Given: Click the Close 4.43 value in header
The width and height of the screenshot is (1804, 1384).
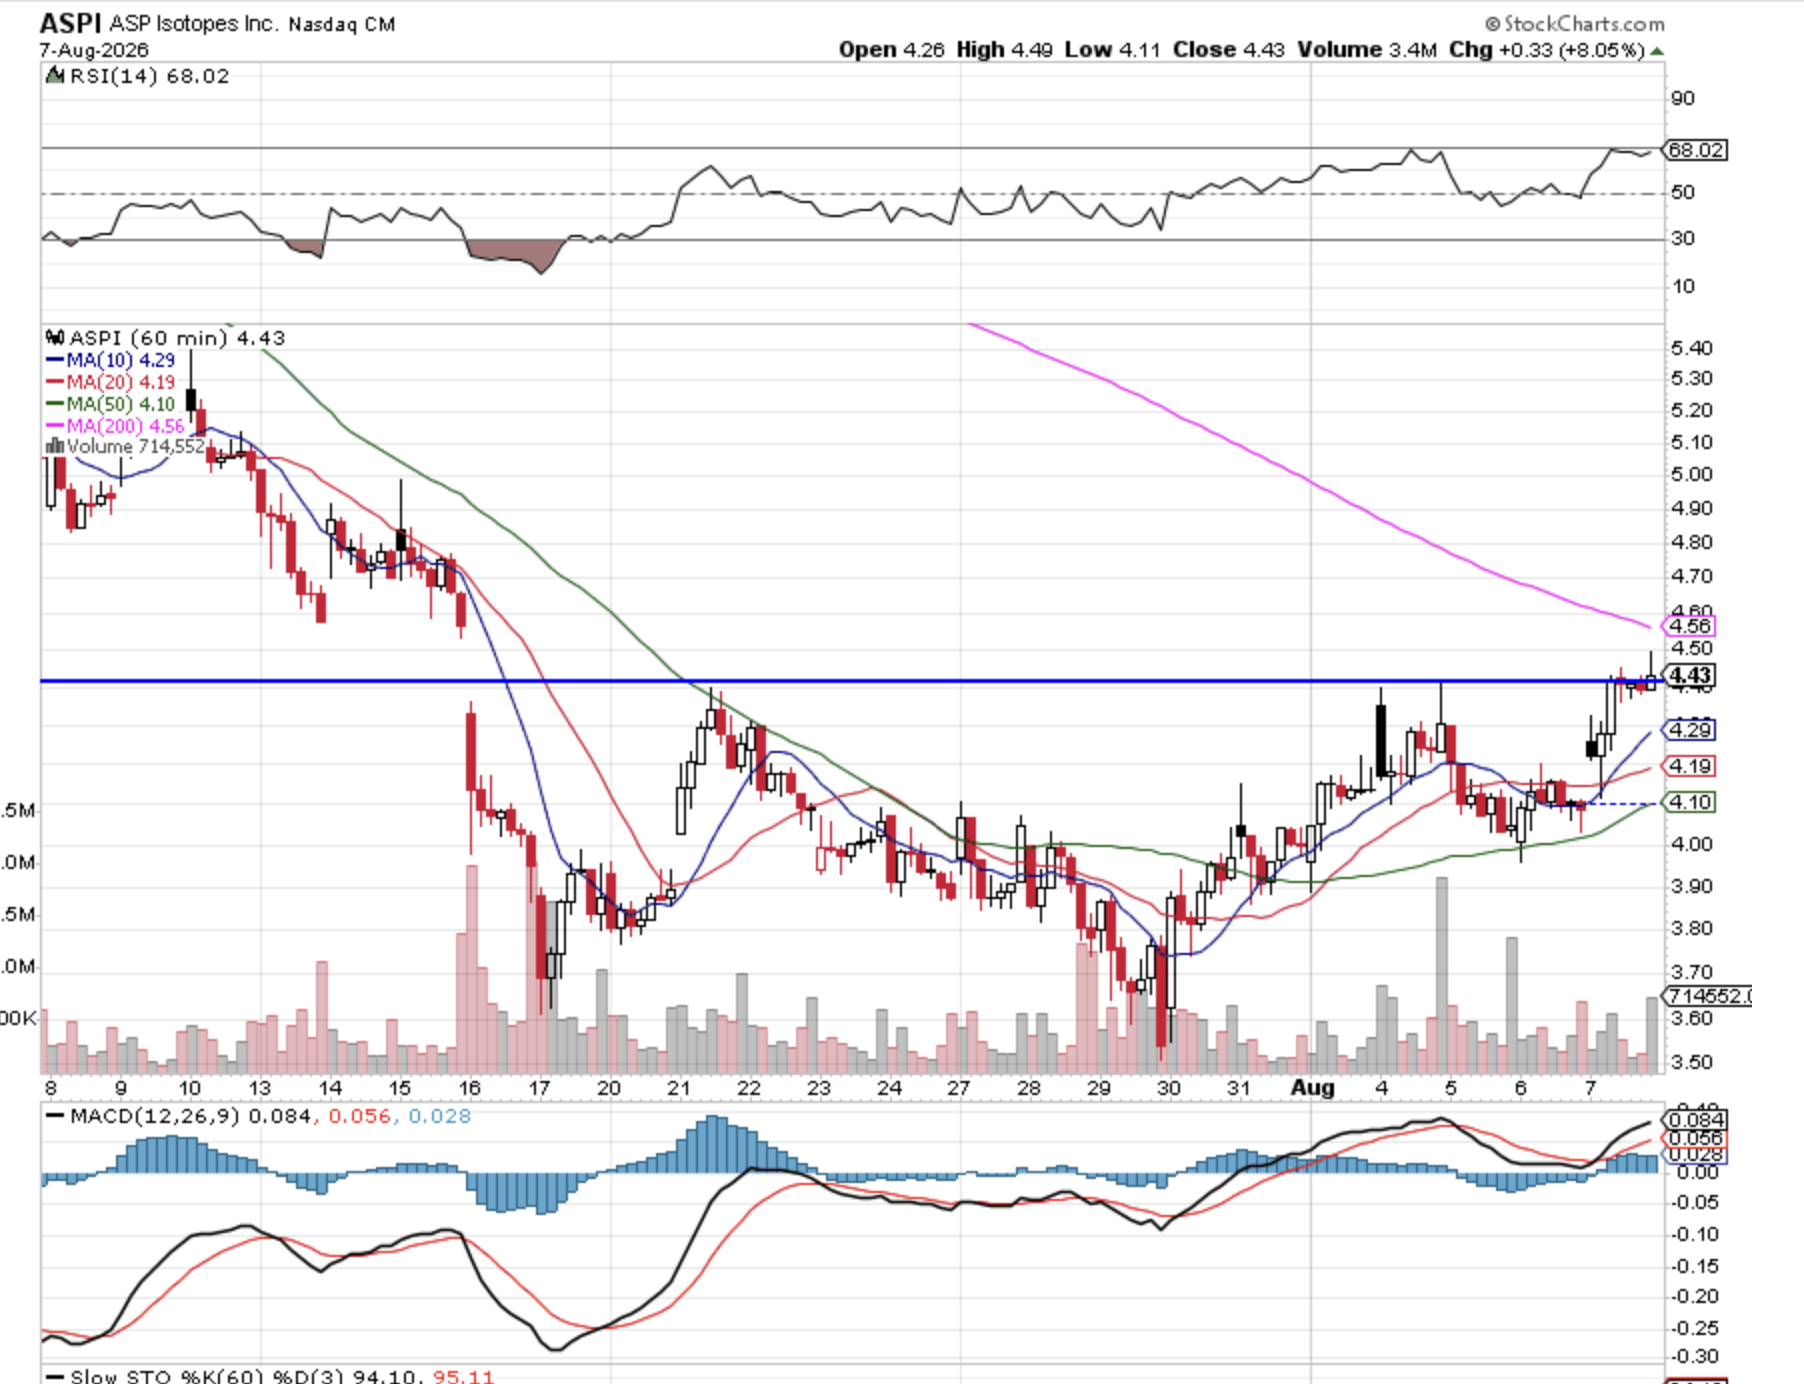Looking at the screenshot, I should (1228, 50).
